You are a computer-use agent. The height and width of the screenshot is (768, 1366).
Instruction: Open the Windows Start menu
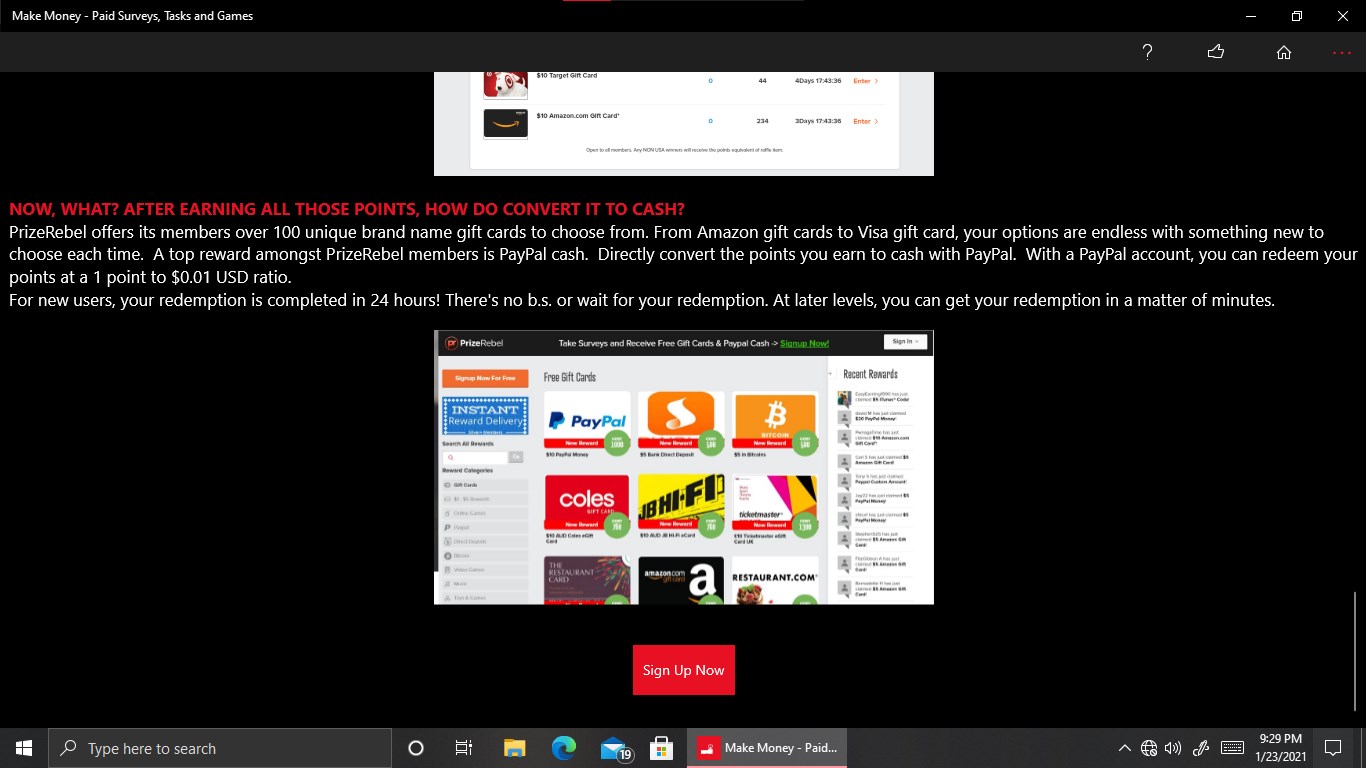pyautogui.click(x=24, y=748)
